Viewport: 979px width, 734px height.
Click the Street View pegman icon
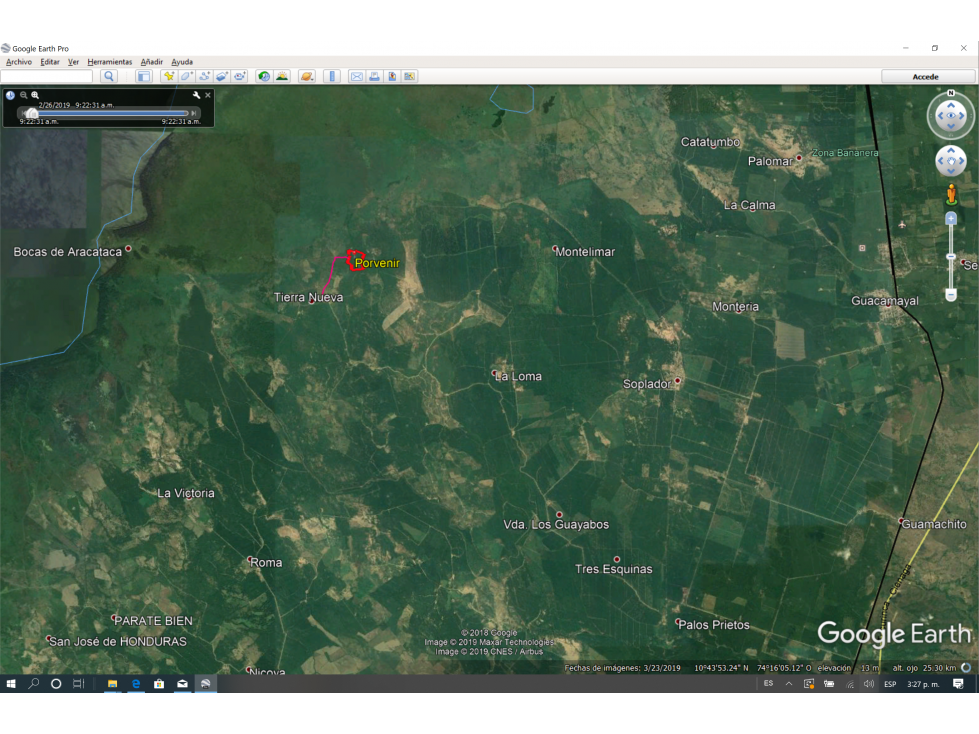[x=951, y=195]
